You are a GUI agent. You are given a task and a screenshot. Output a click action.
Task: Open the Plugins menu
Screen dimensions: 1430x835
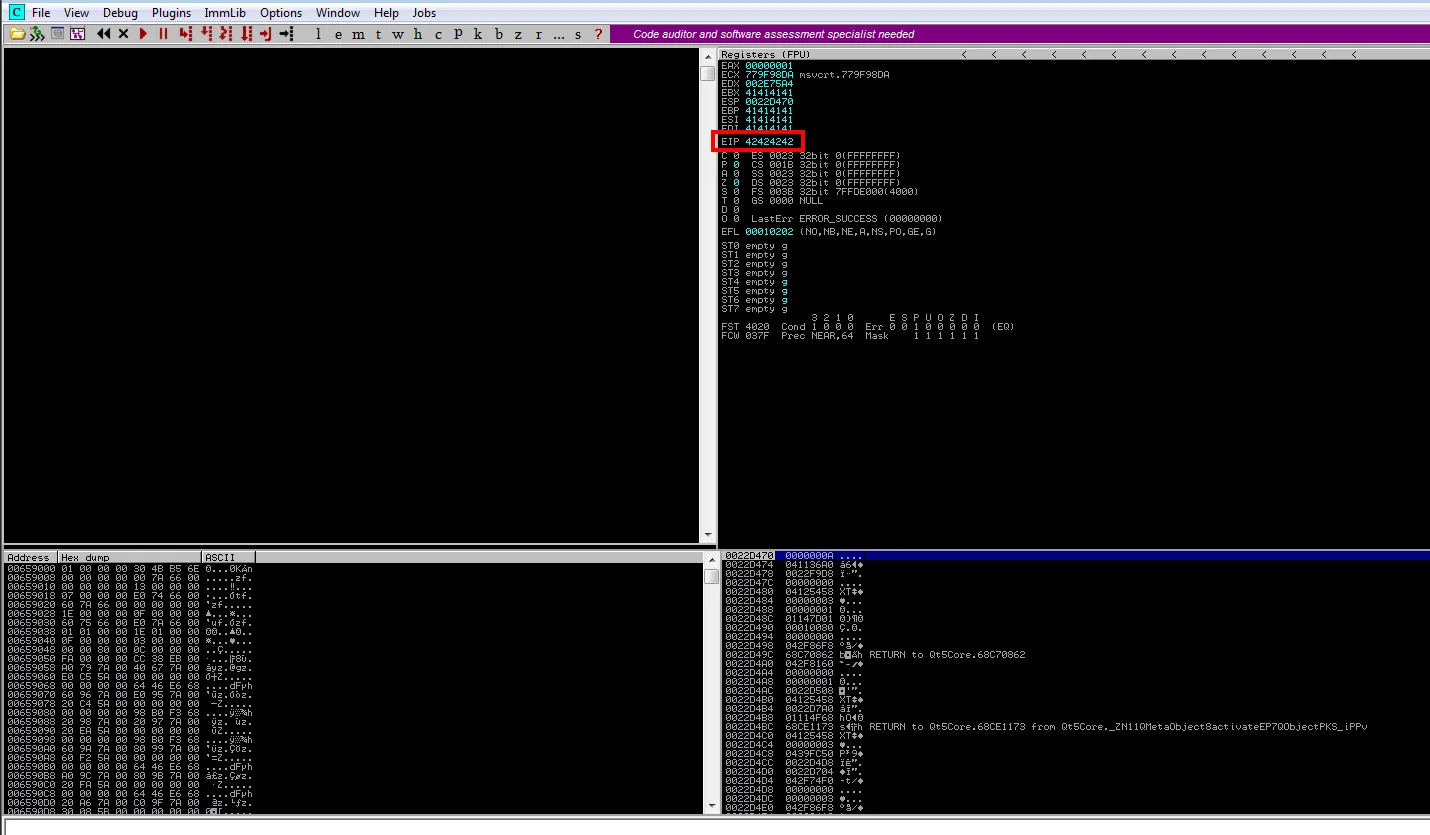coord(172,13)
